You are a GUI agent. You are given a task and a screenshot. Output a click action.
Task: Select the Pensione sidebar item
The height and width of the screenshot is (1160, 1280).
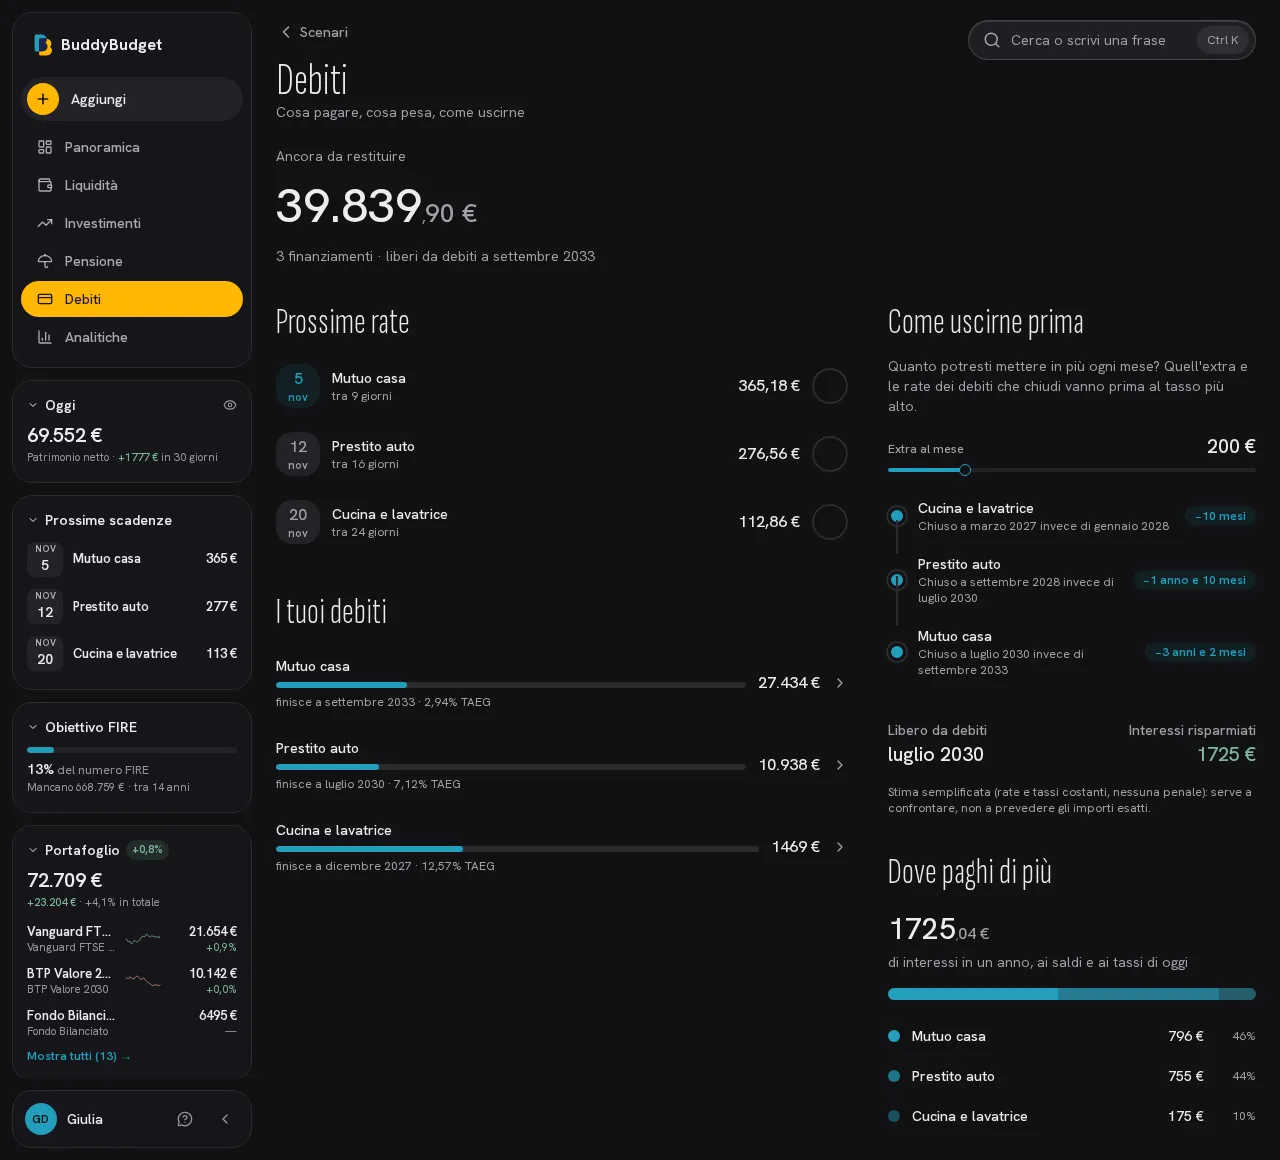132,261
